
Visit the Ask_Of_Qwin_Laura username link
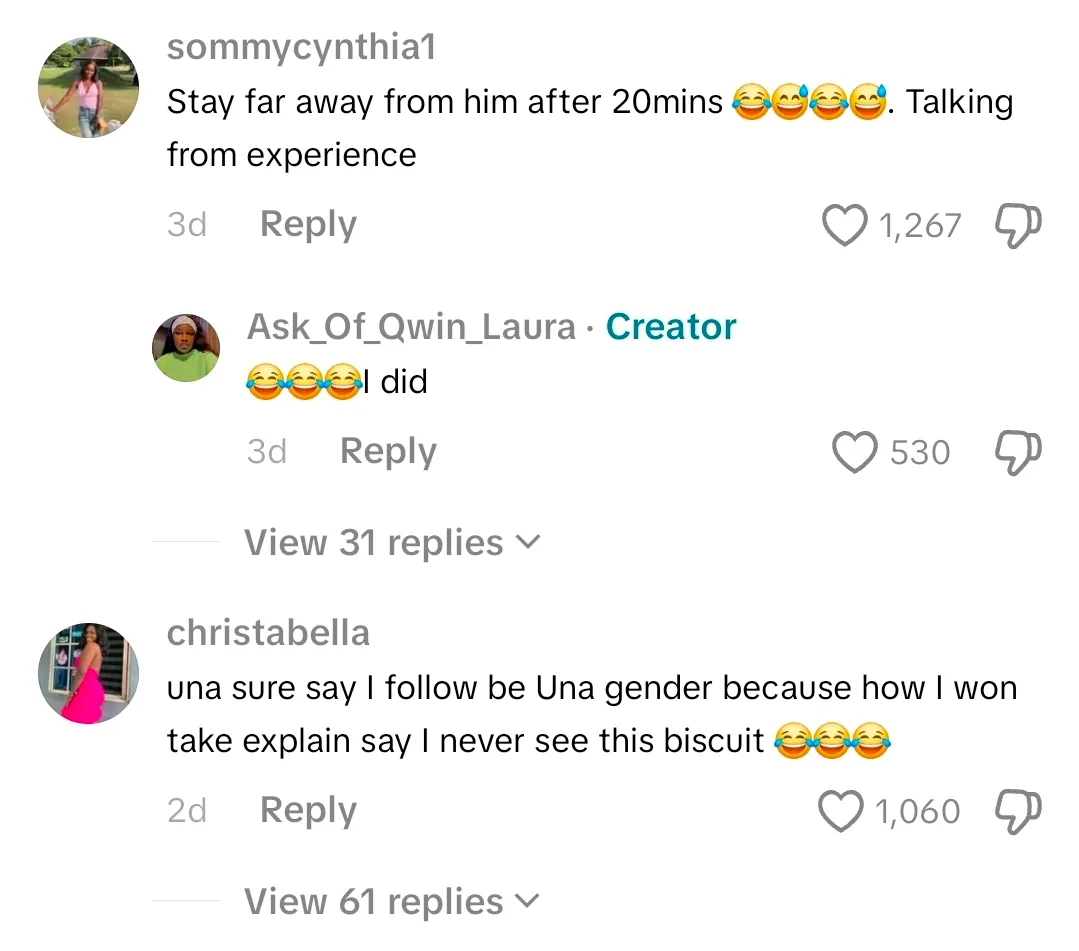[411, 327]
